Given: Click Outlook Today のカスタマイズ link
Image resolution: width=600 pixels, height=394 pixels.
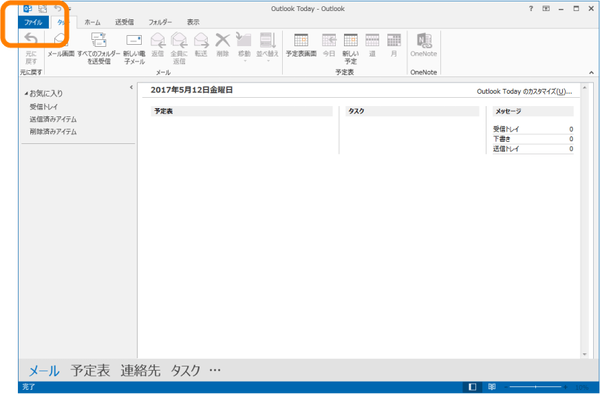Looking at the screenshot, I should pos(524,91).
